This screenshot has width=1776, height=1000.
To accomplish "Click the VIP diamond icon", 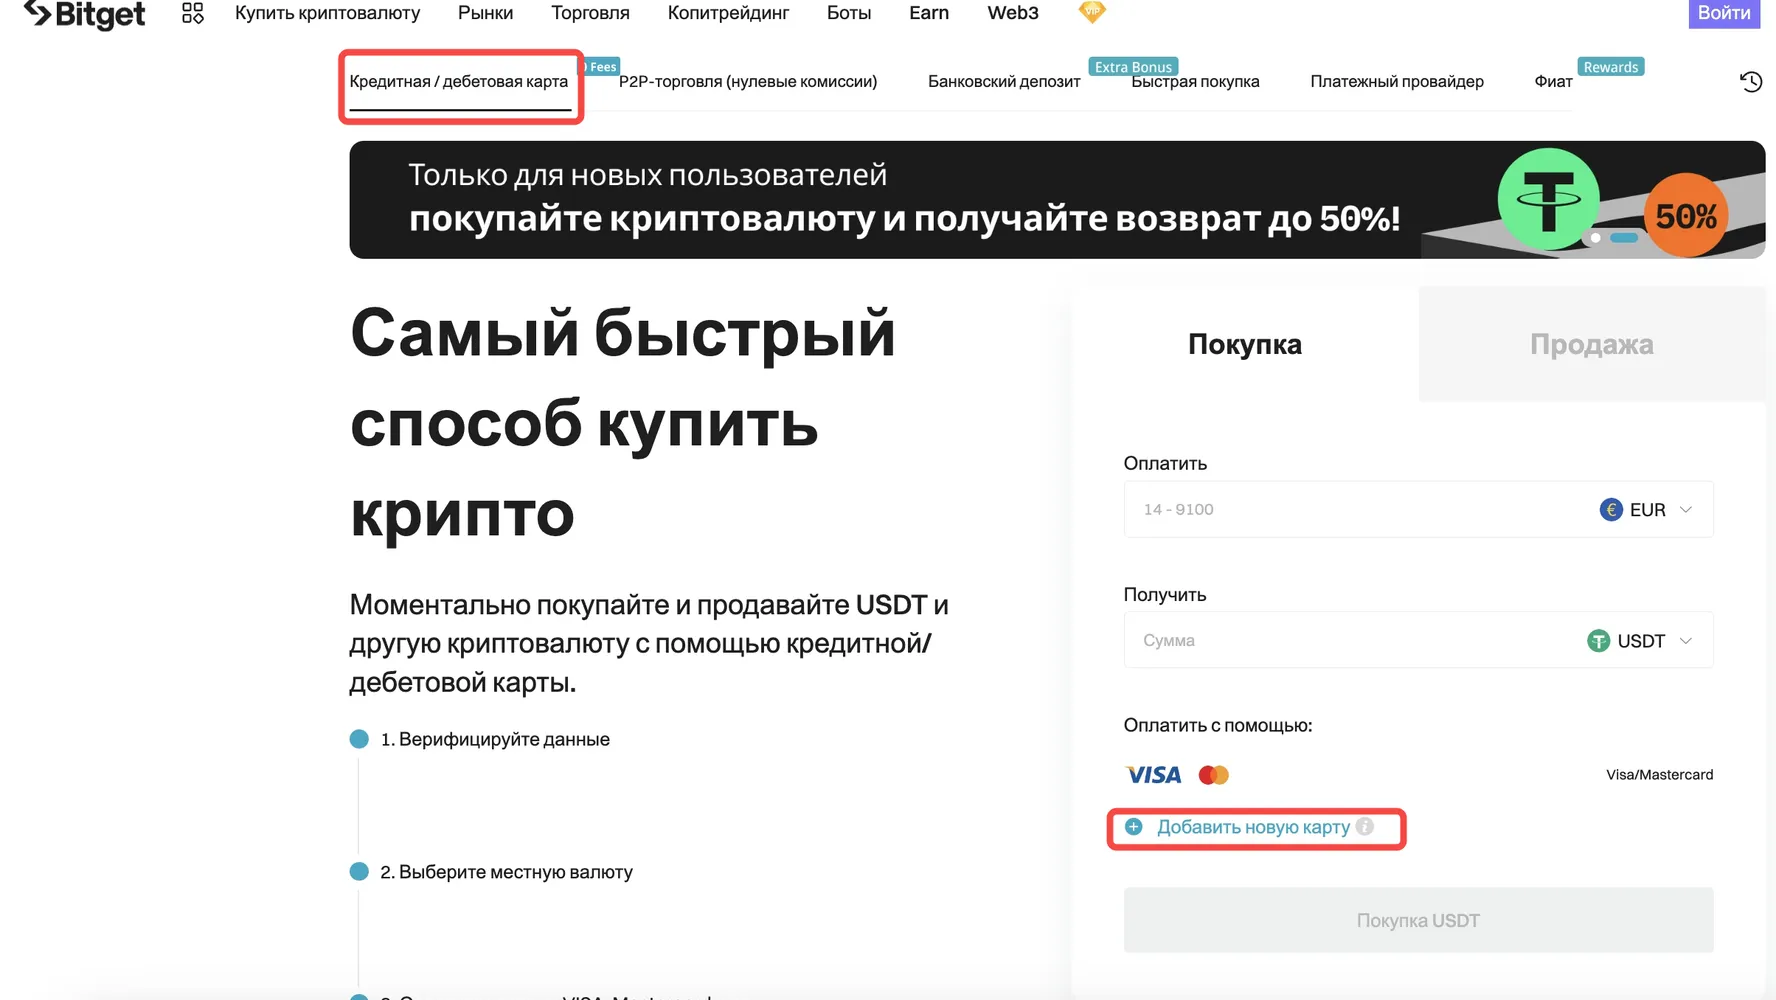I will (x=1092, y=12).
